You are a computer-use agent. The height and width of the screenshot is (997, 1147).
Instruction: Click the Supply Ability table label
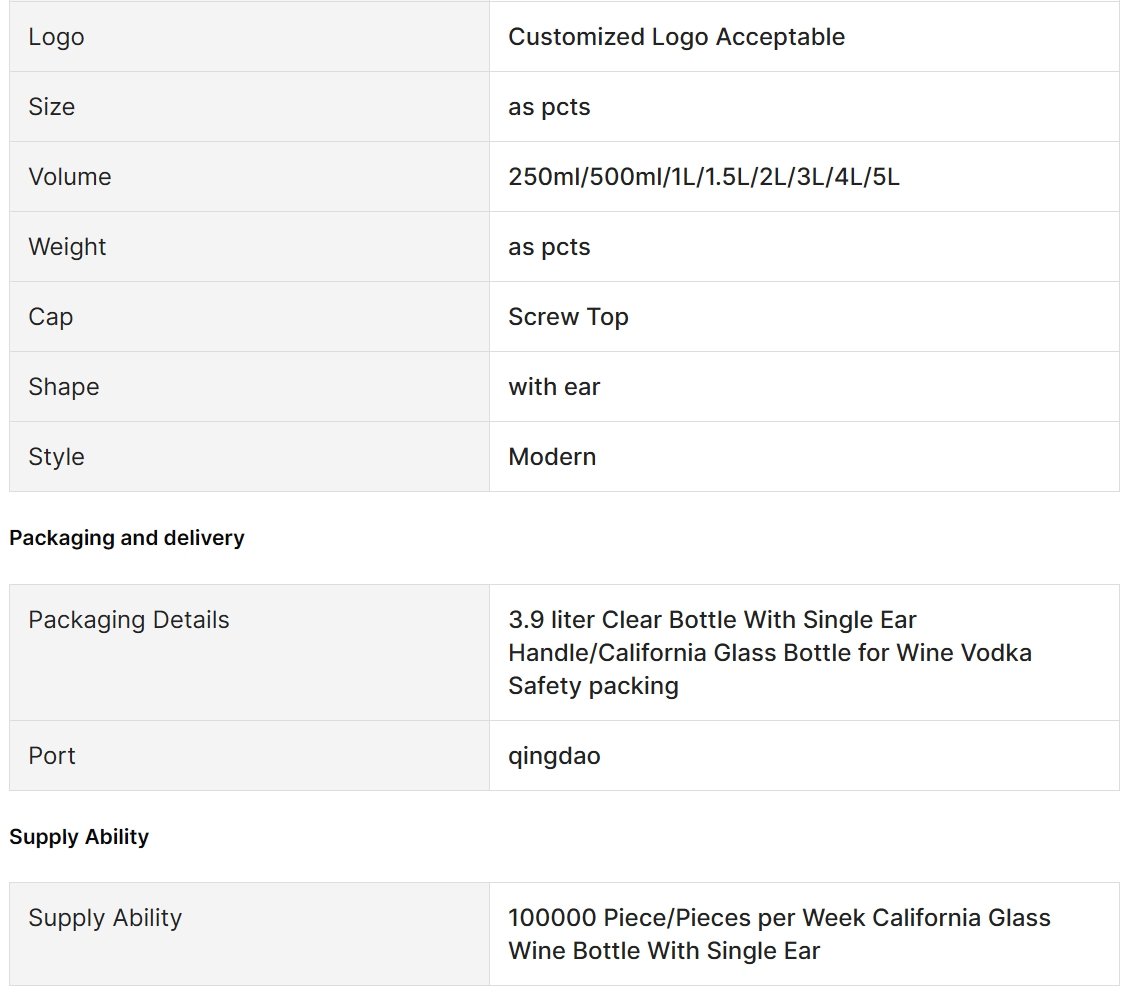pos(105,918)
